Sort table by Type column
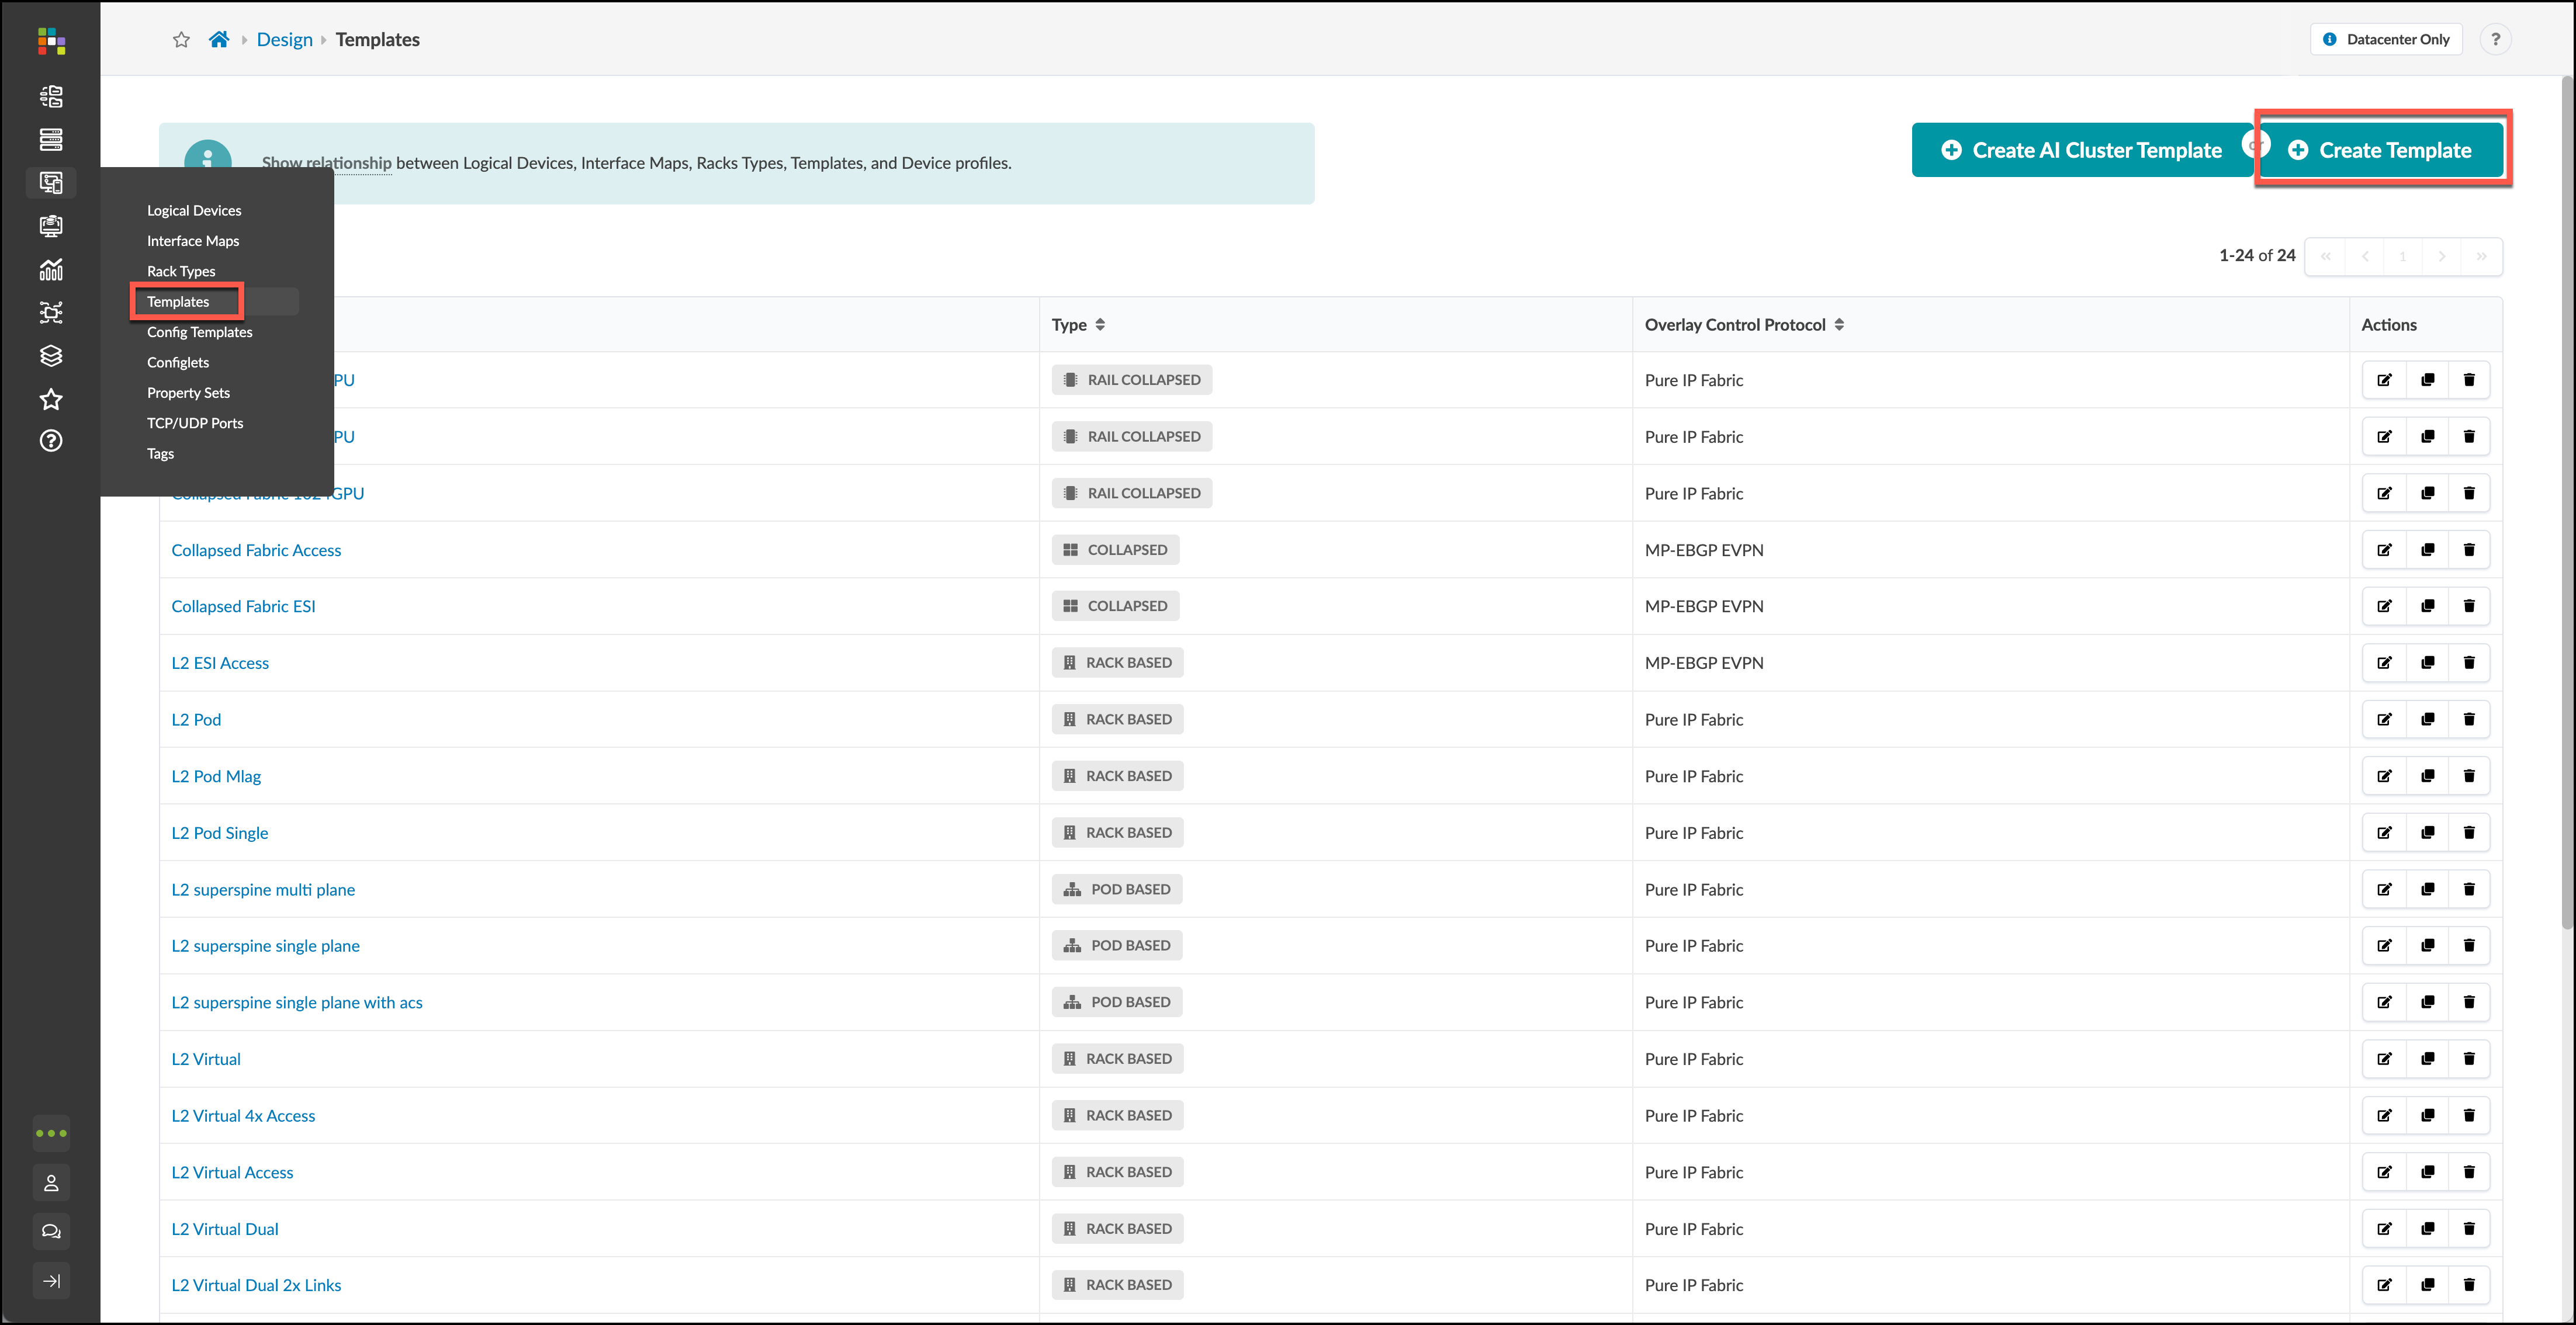2576x1325 pixels. [x=1078, y=324]
